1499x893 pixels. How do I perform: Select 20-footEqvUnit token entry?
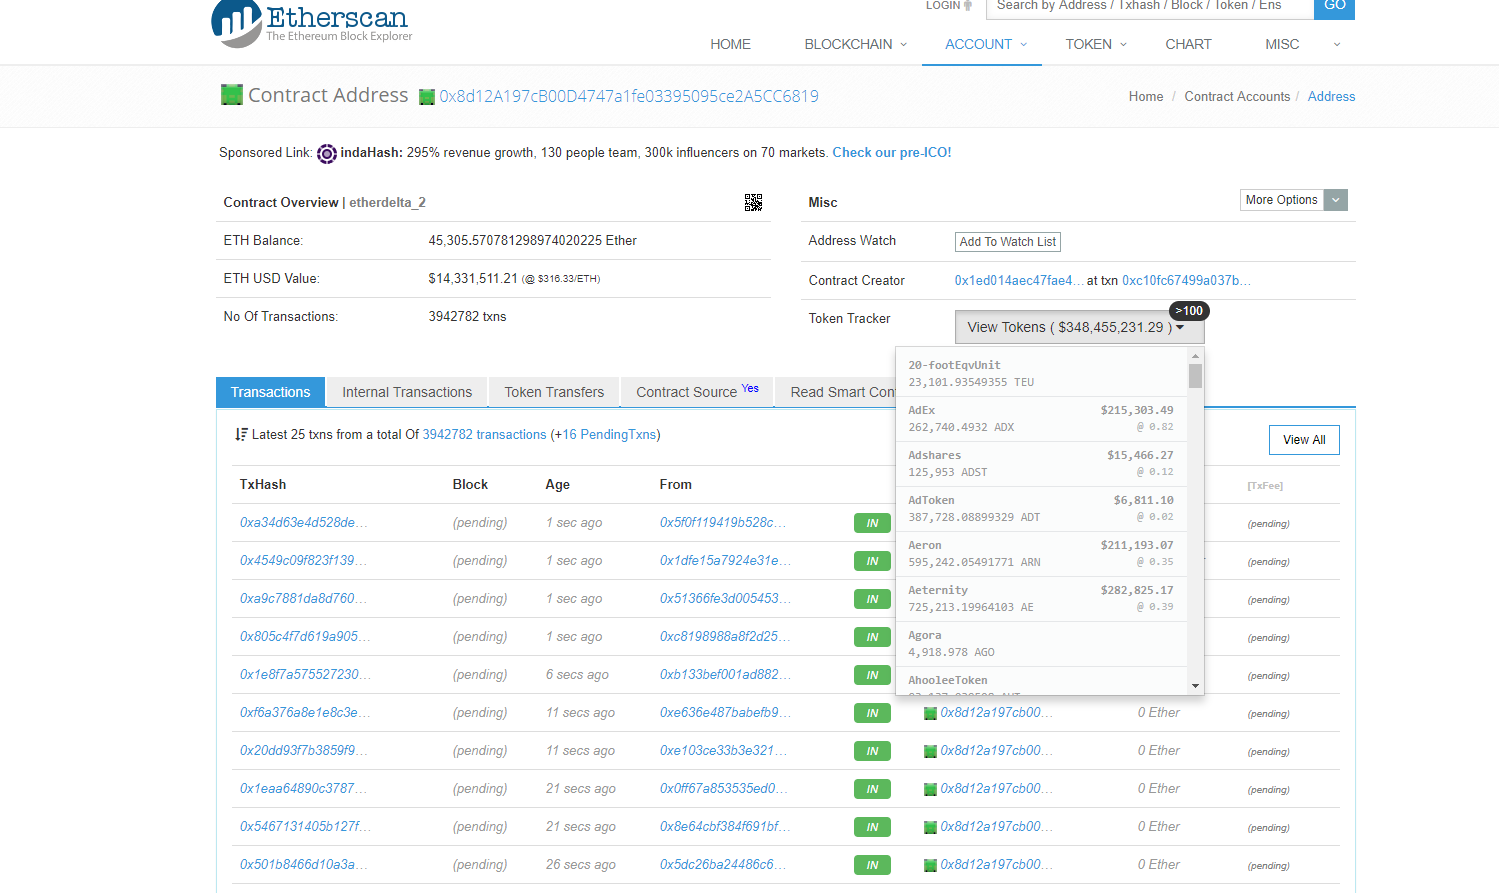pos(1041,374)
